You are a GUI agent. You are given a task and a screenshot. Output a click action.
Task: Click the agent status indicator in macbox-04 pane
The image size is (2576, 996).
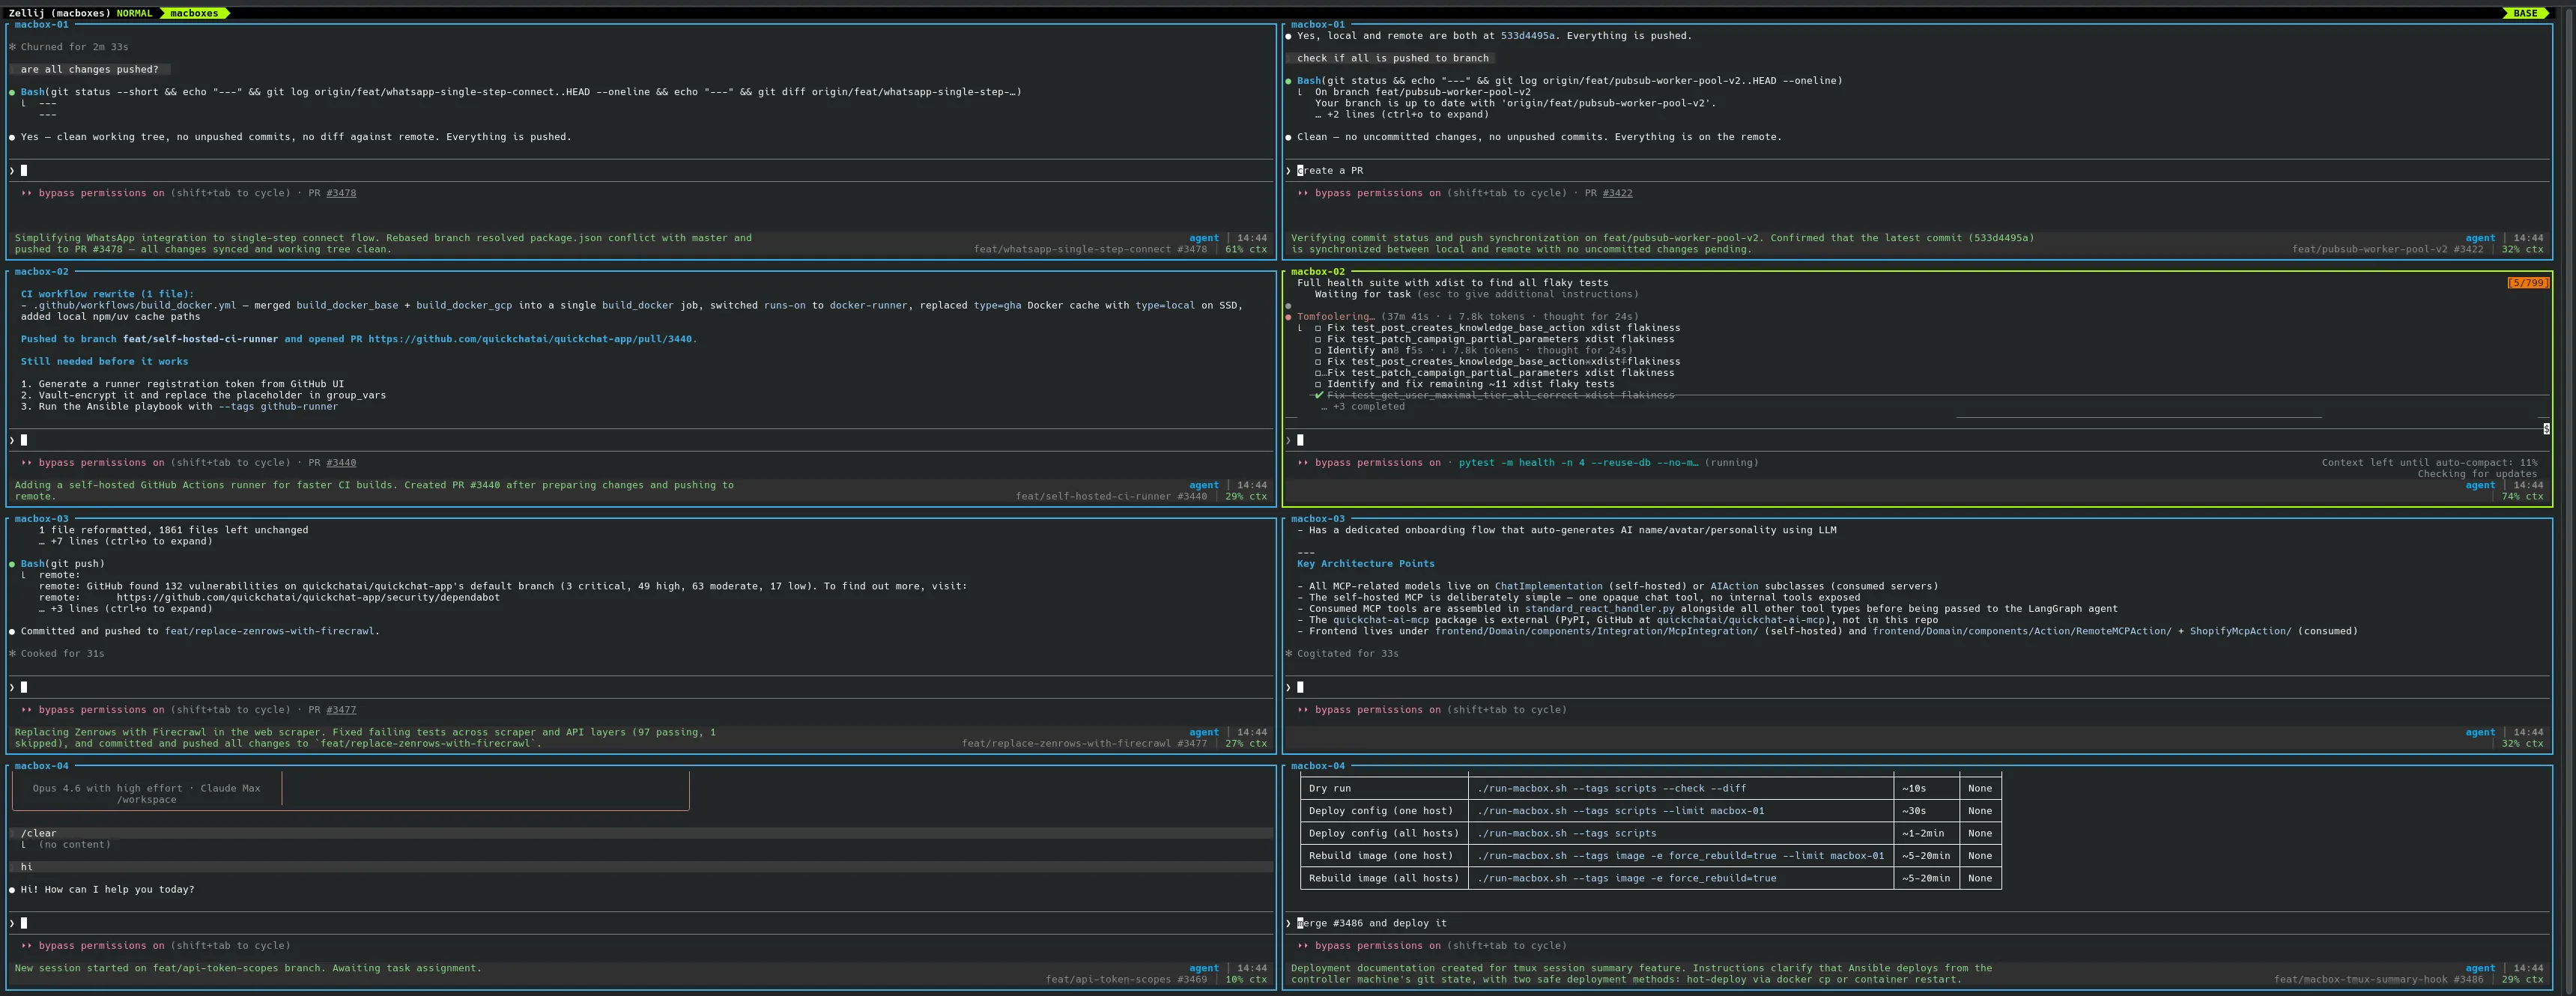1204,968
